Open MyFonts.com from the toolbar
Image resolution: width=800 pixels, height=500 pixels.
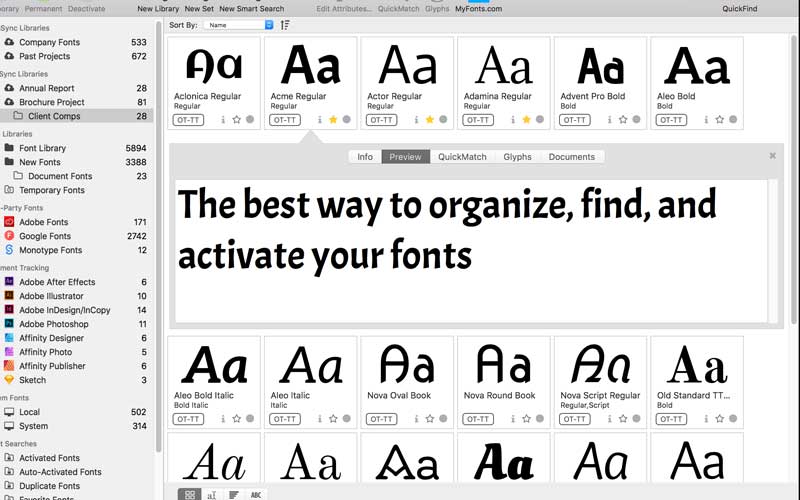(x=479, y=9)
